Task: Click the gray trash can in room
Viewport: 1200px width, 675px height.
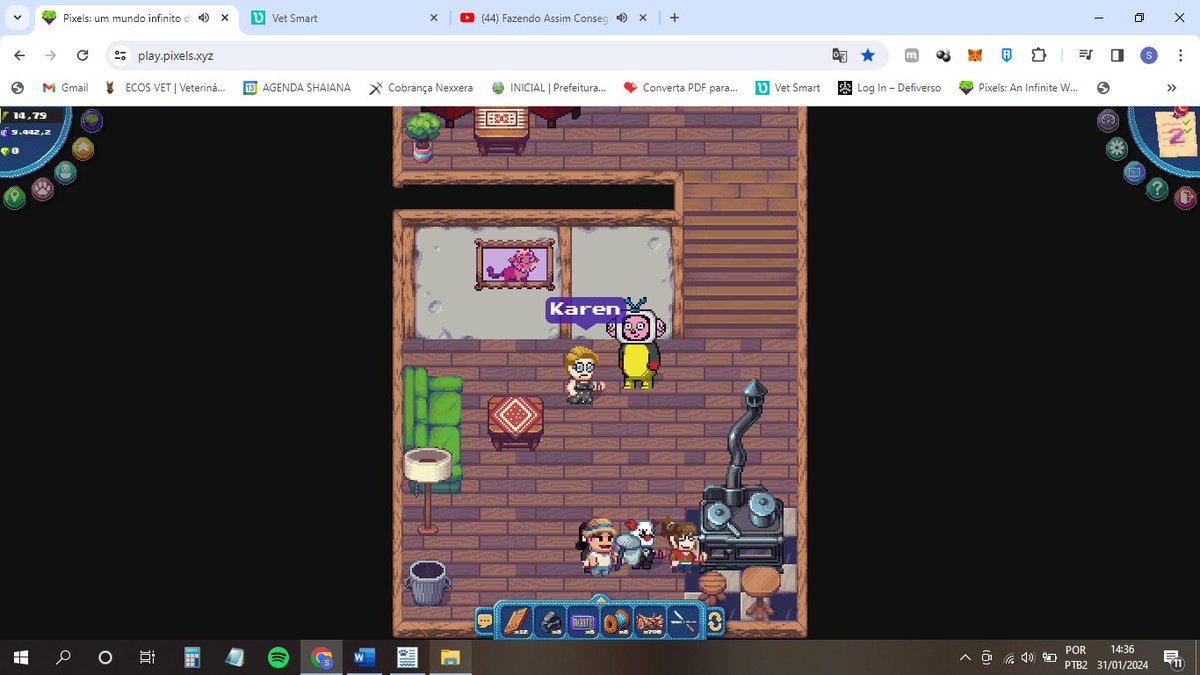Action: [x=427, y=582]
